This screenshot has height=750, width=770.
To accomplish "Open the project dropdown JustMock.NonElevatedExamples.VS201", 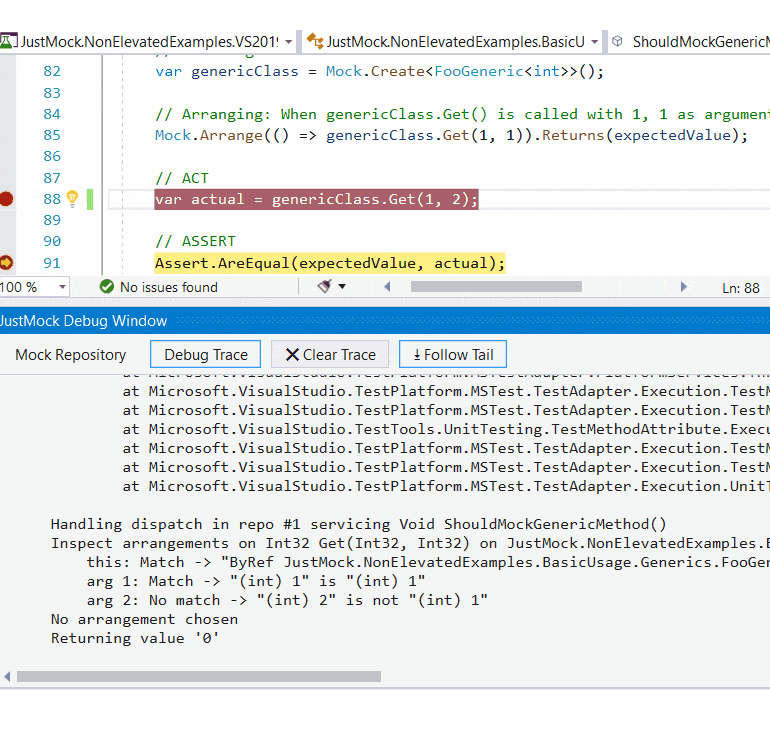I will (288, 42).
